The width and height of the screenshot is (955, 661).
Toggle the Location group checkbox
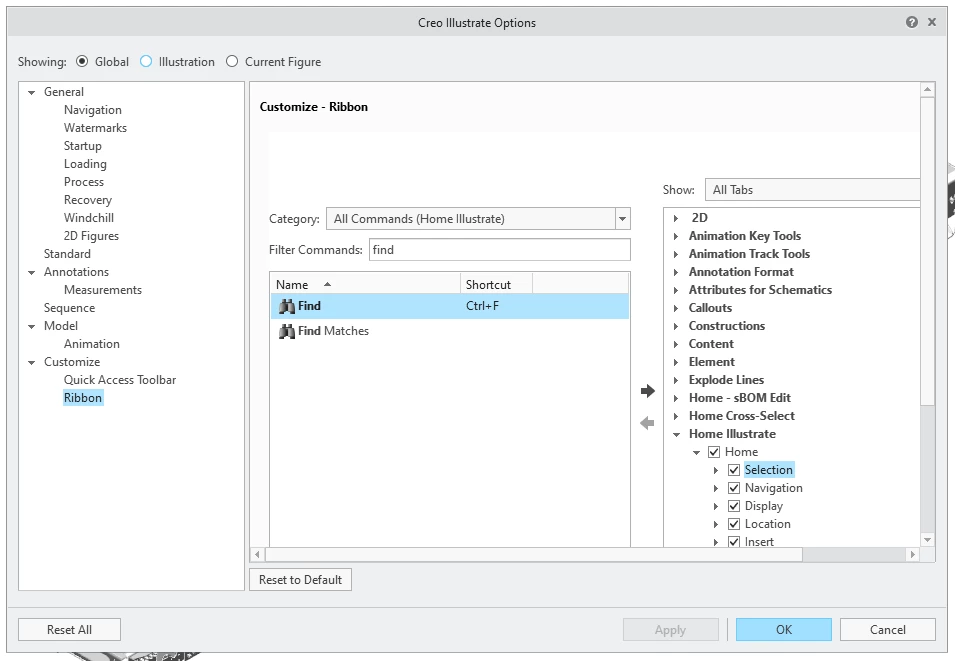734,524
